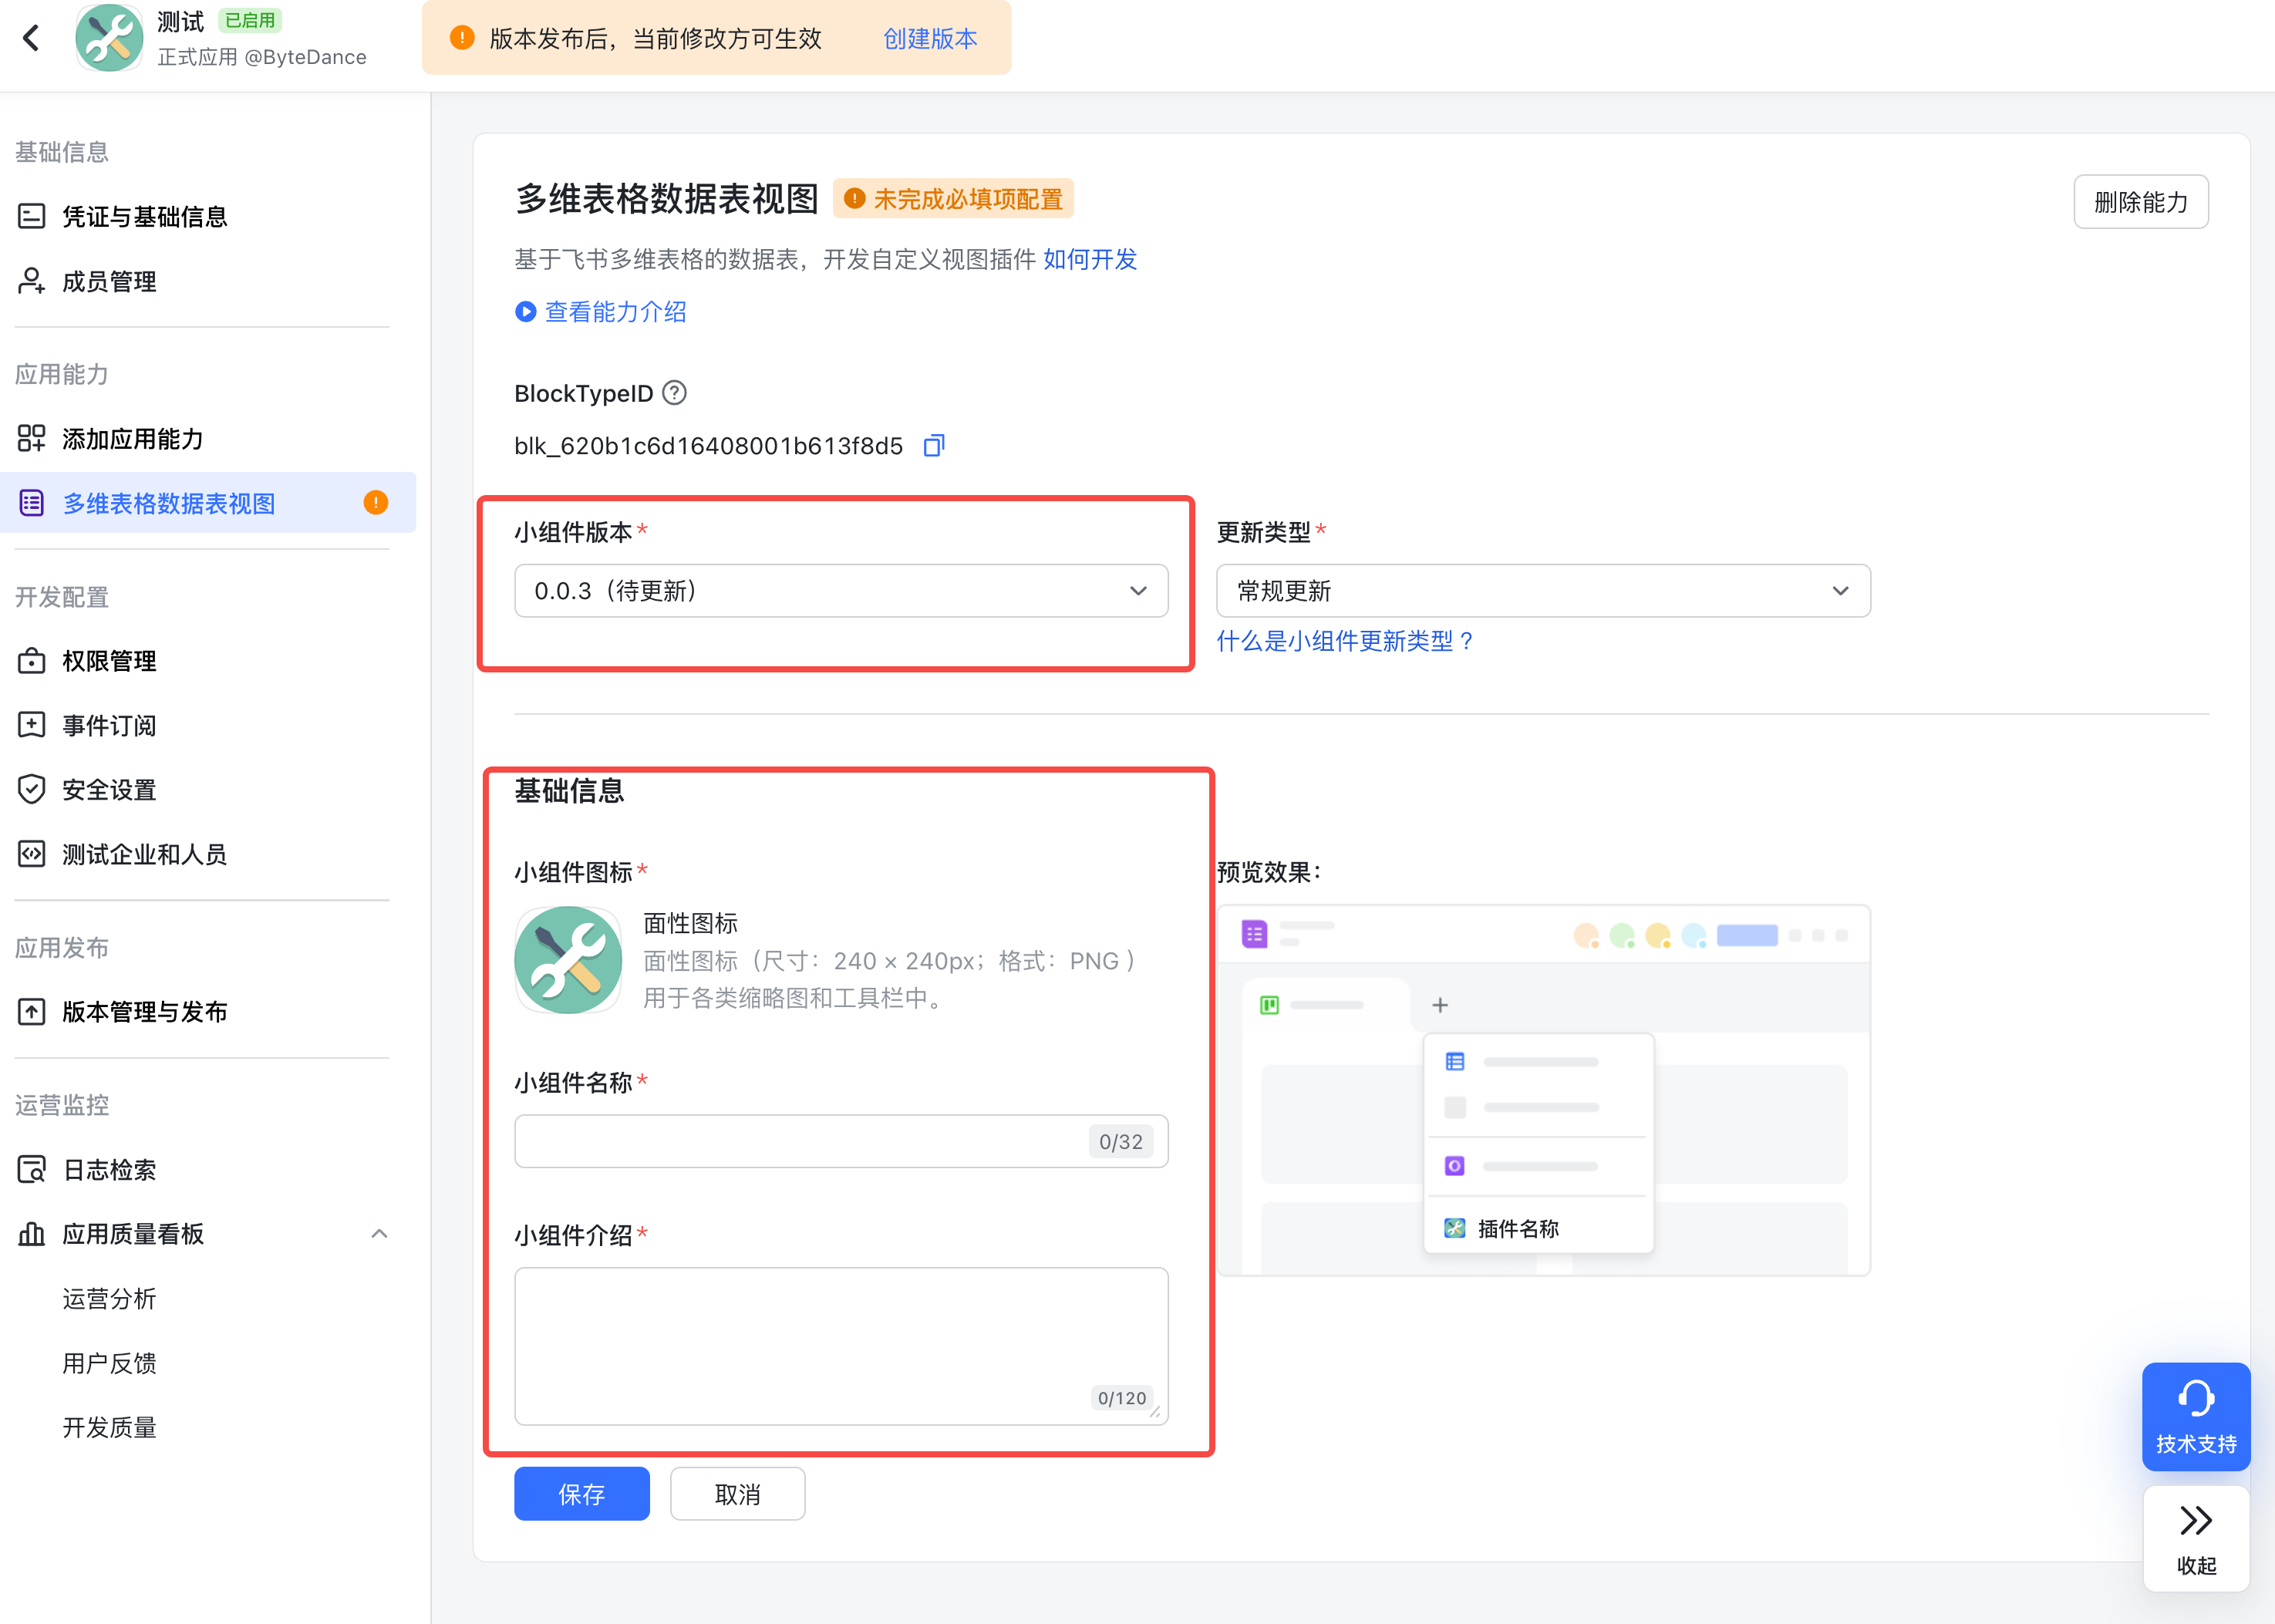Viewport: 2275px width, 1624px height.
Task: Click BlockTypeID help question icon
Action: [x=675, y=393]
